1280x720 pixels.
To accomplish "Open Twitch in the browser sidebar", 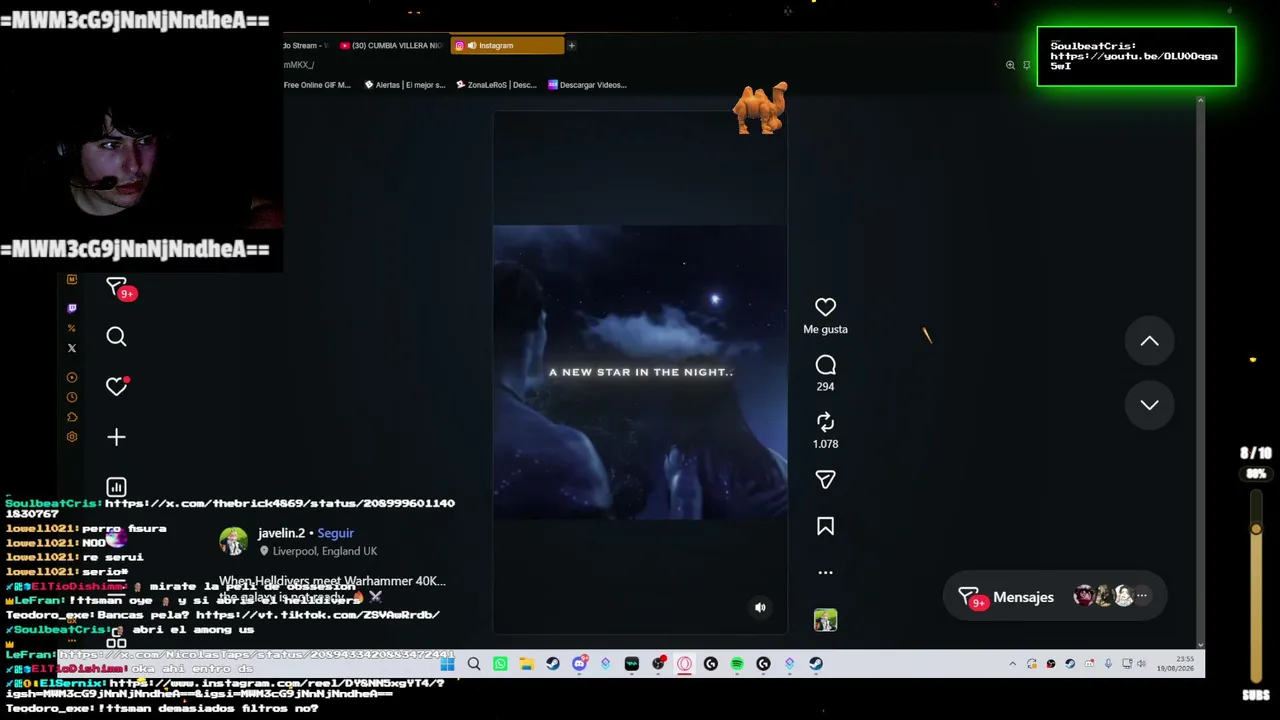I will click(71, 308).
